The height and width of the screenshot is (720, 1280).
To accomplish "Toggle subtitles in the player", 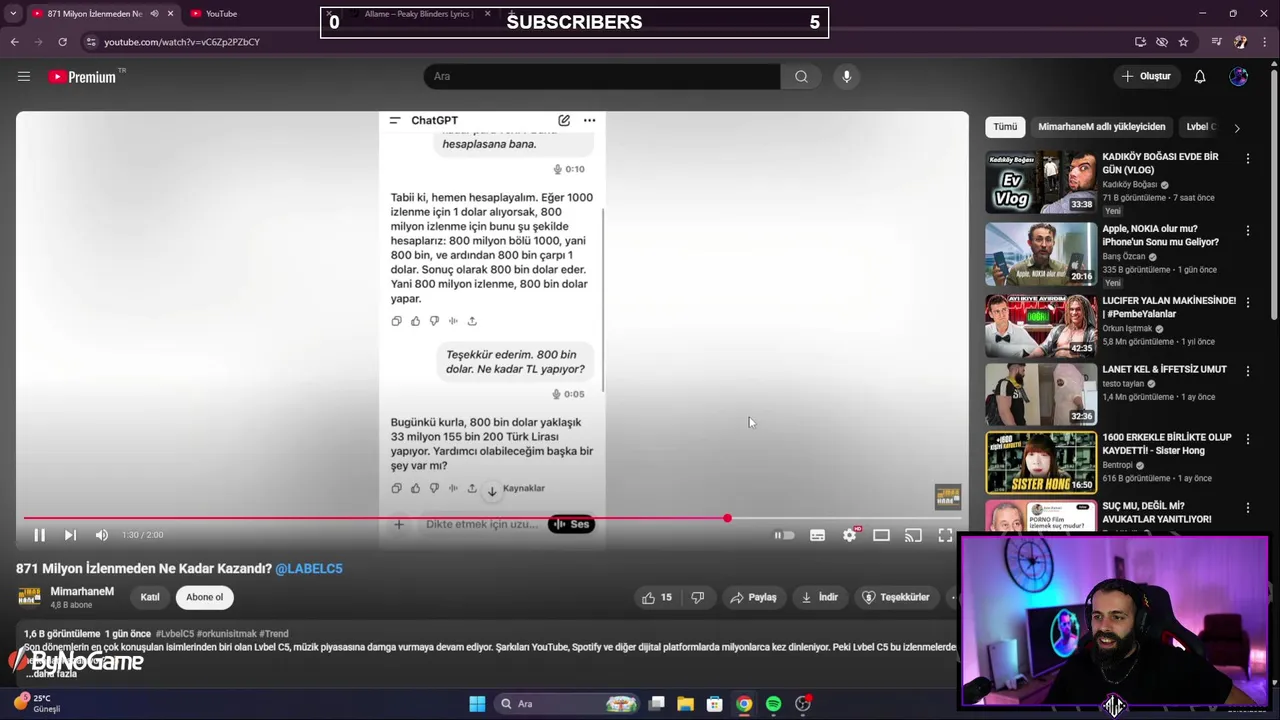I will [x=817, y=535].
